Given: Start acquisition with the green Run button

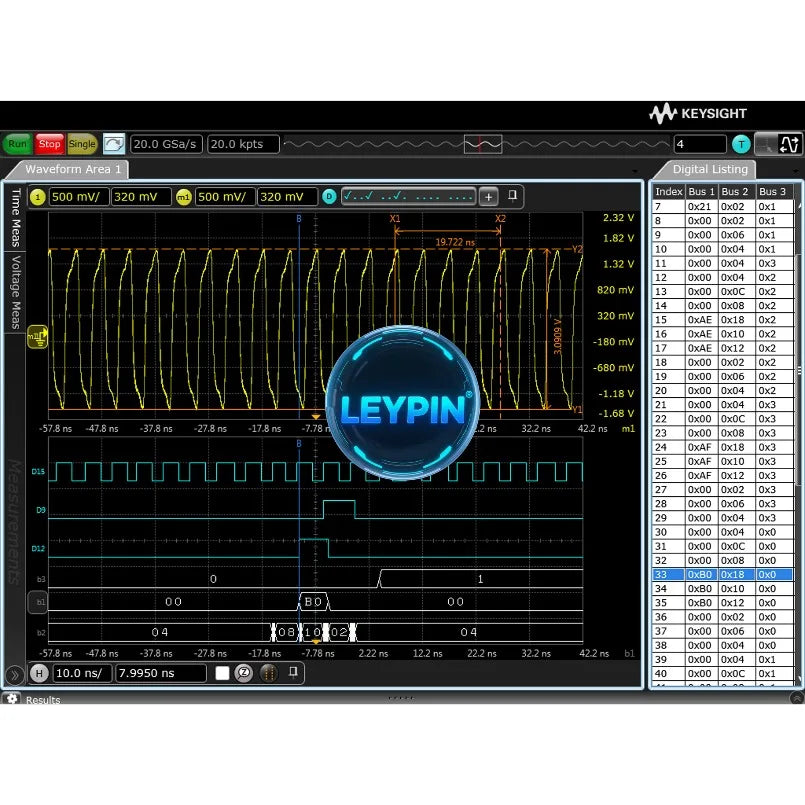Looking at the screenshot, I should 17,144.
